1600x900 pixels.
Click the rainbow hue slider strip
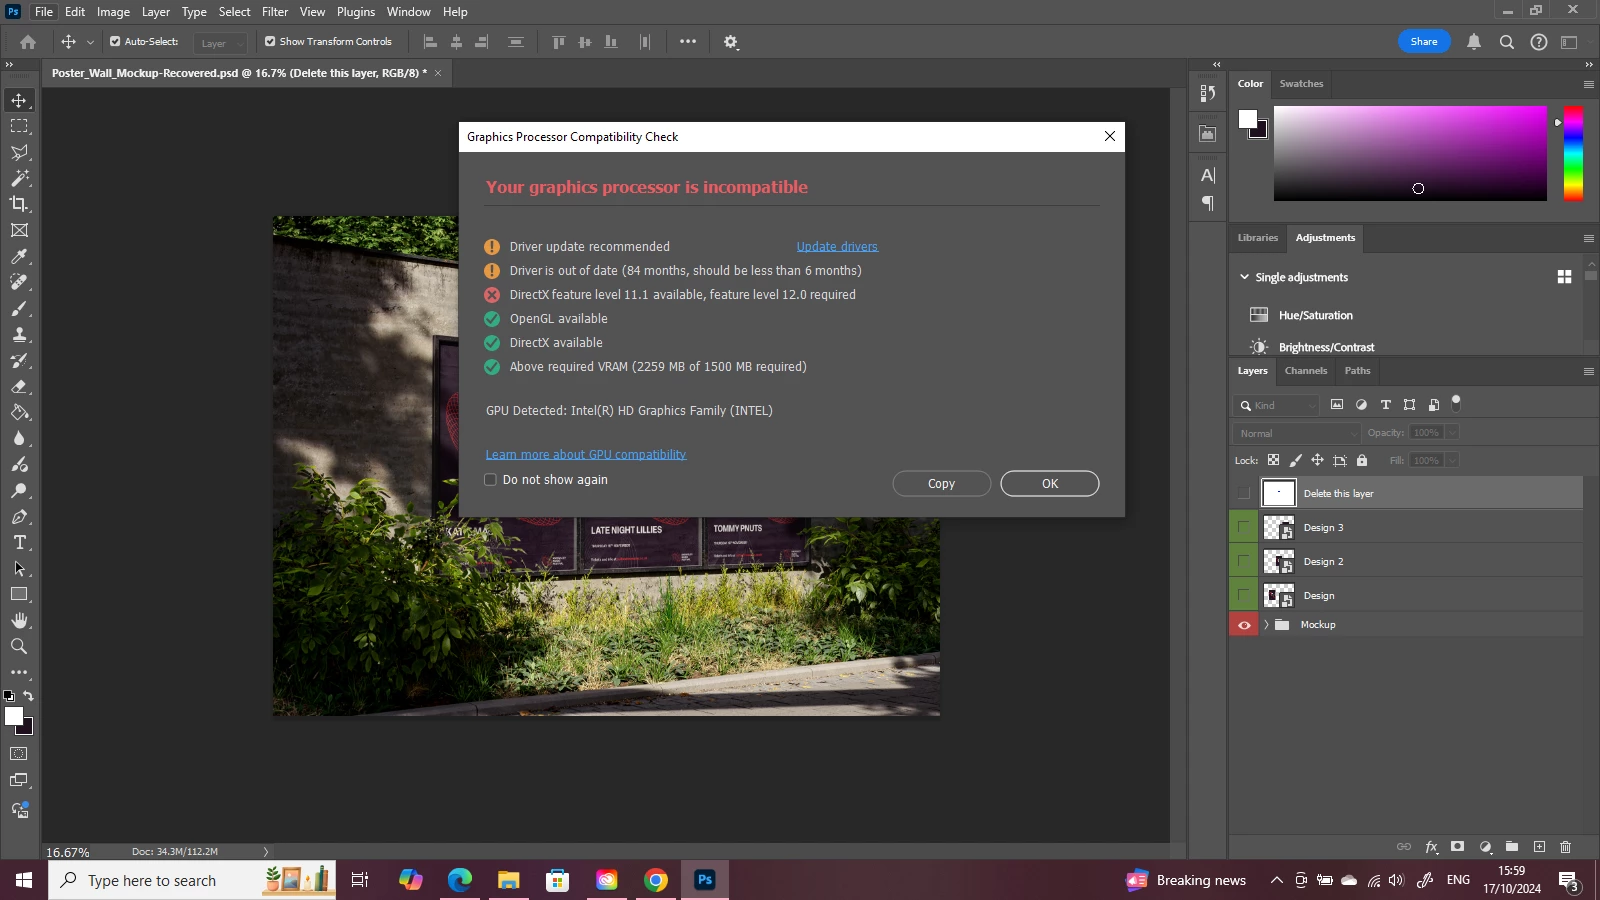tap(1573, 153)
